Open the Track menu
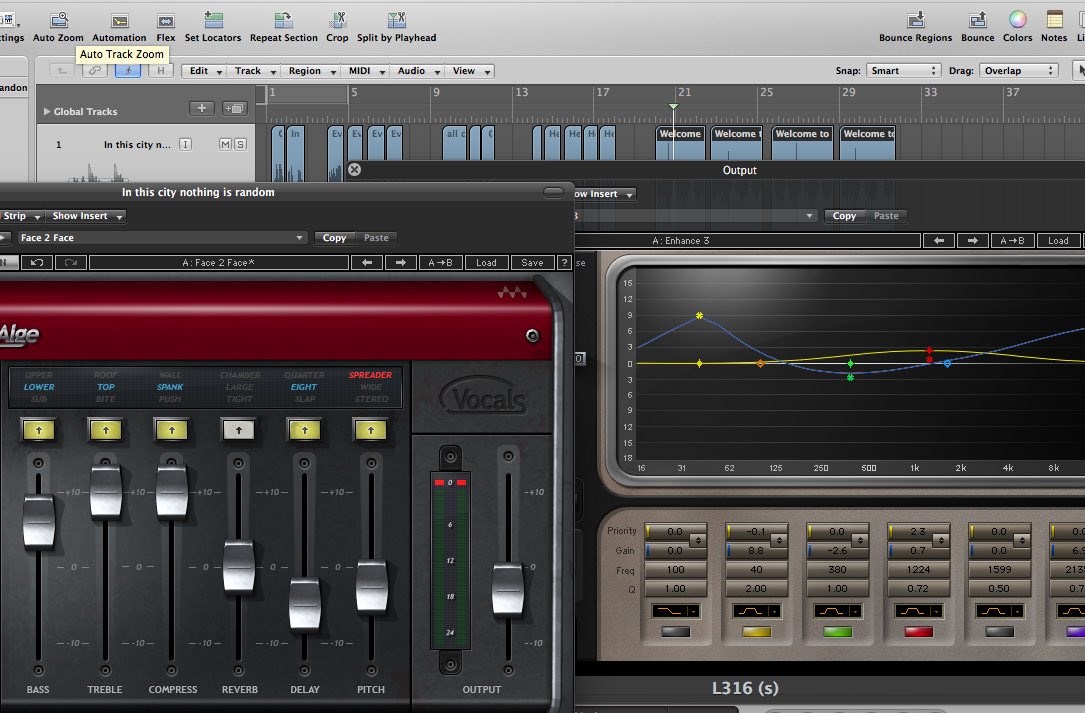 click(x=254, y=71)
